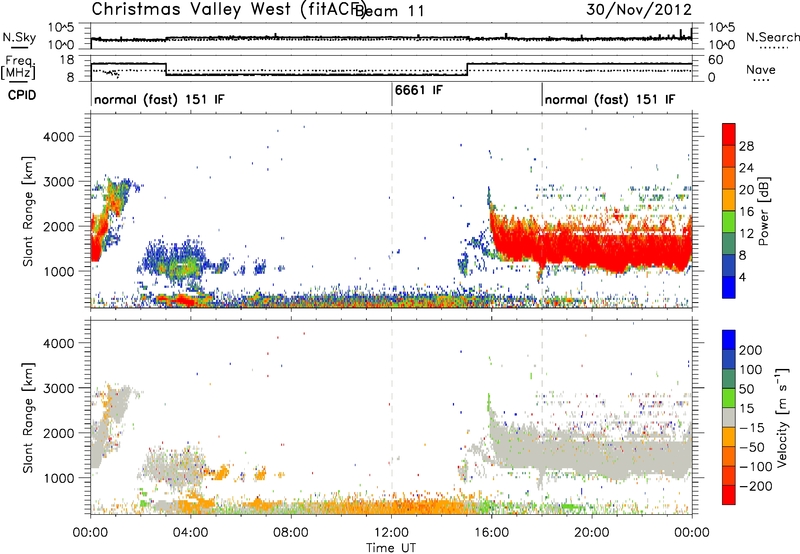This screenshot has width=800, height=554.
Task: Click the '20:00' time axis label
Action: [x=592, y=533]
